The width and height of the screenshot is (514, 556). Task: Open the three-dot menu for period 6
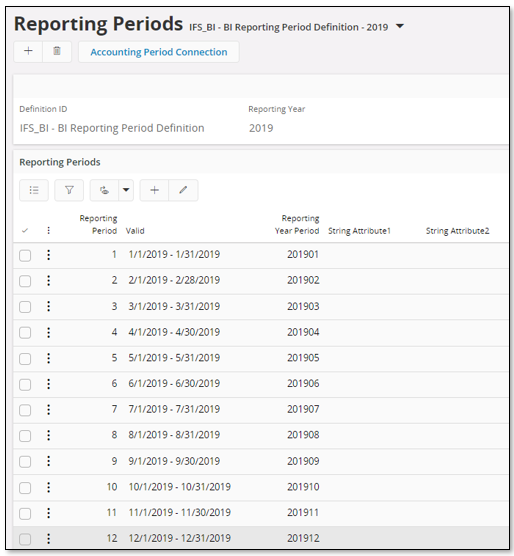click(49, 384)
